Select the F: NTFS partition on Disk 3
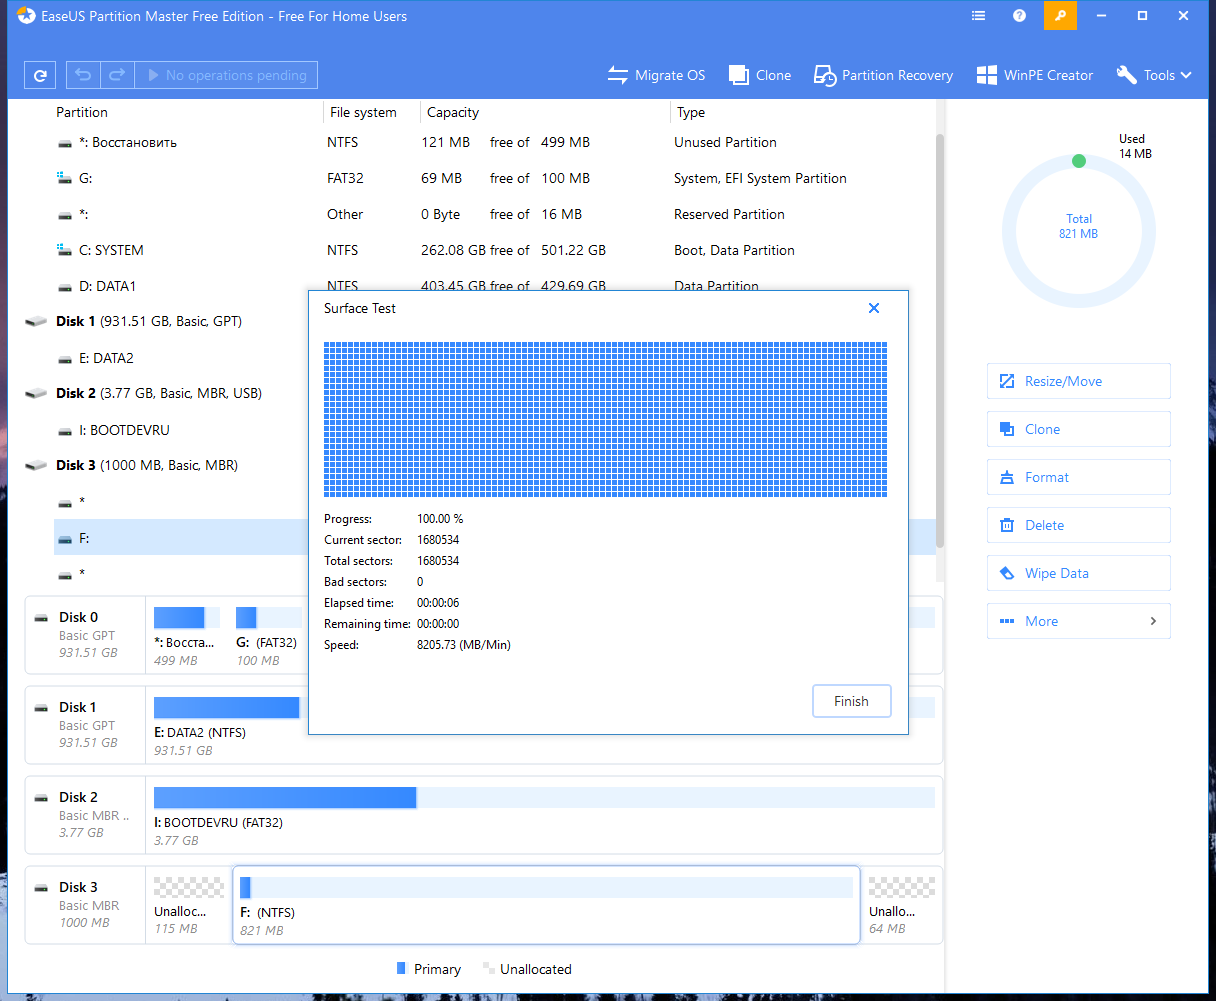Viewport: 1216px width, 1001px height. click(546, 905)
